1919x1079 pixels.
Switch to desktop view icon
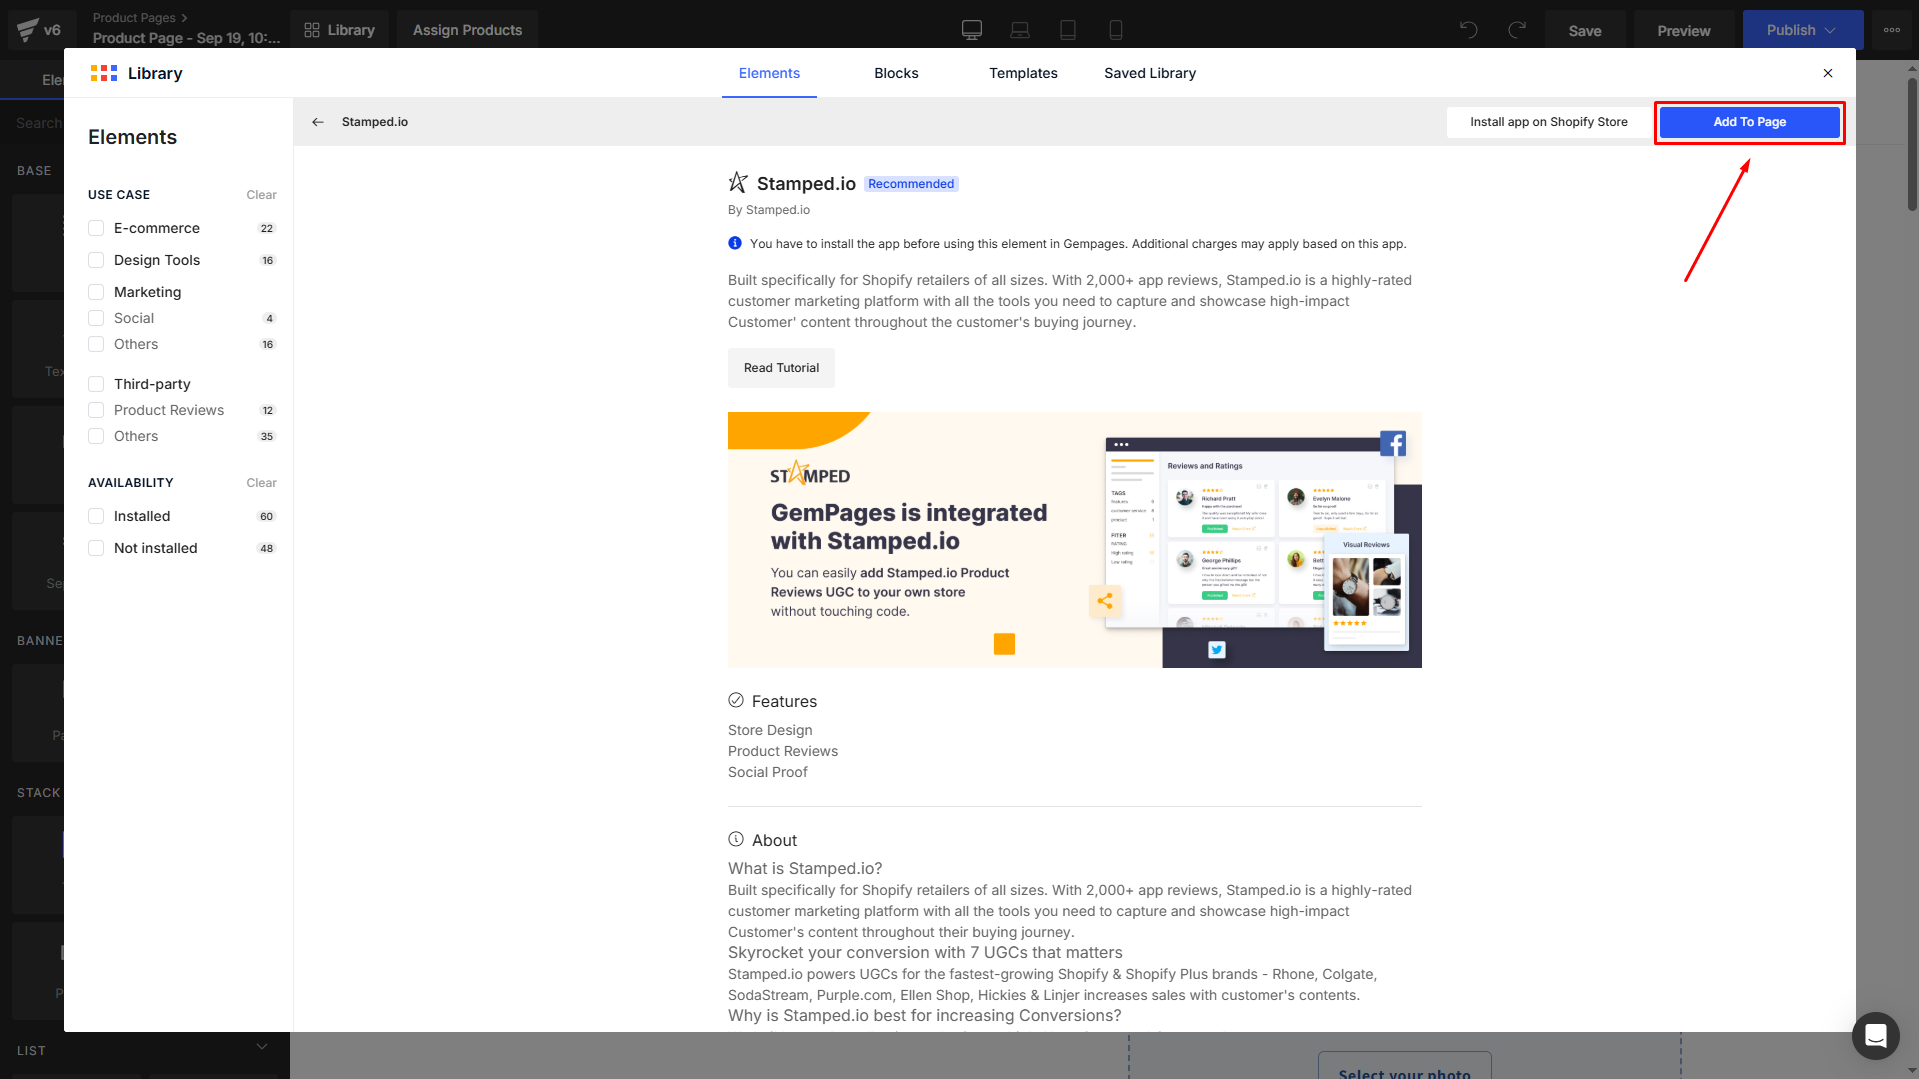(x=971, y=30)
